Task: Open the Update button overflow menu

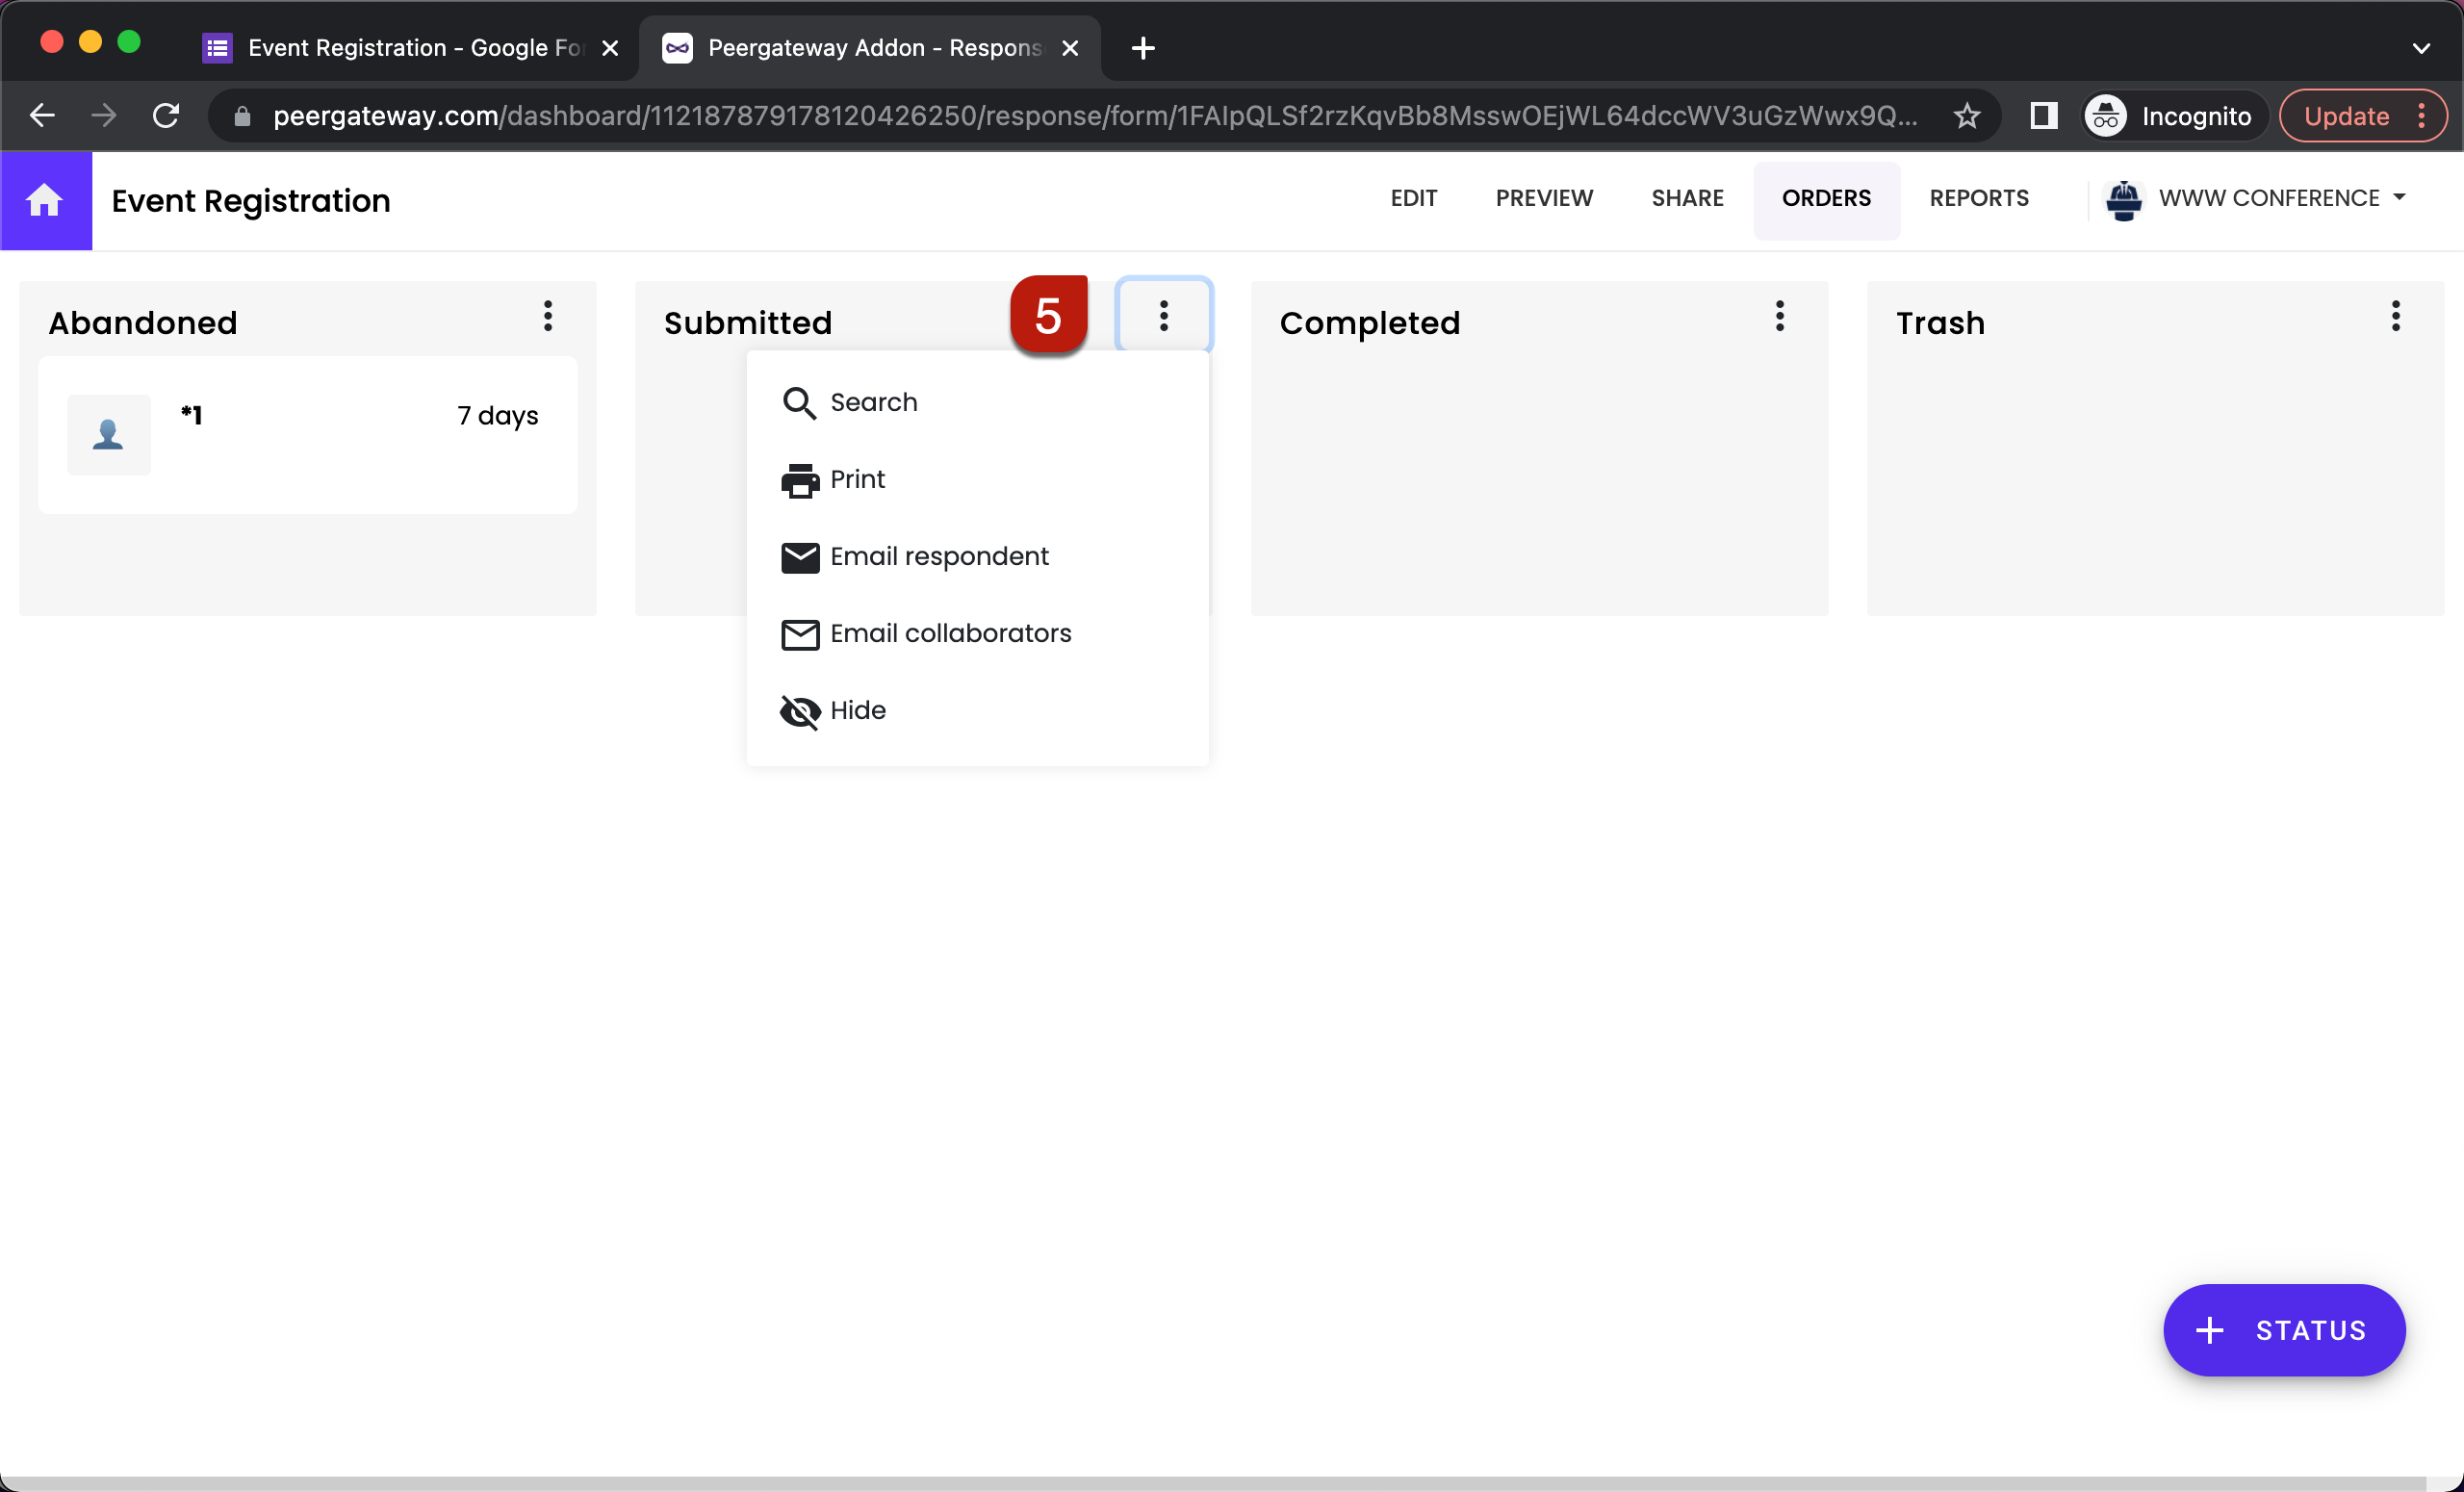Action: 2422,115
